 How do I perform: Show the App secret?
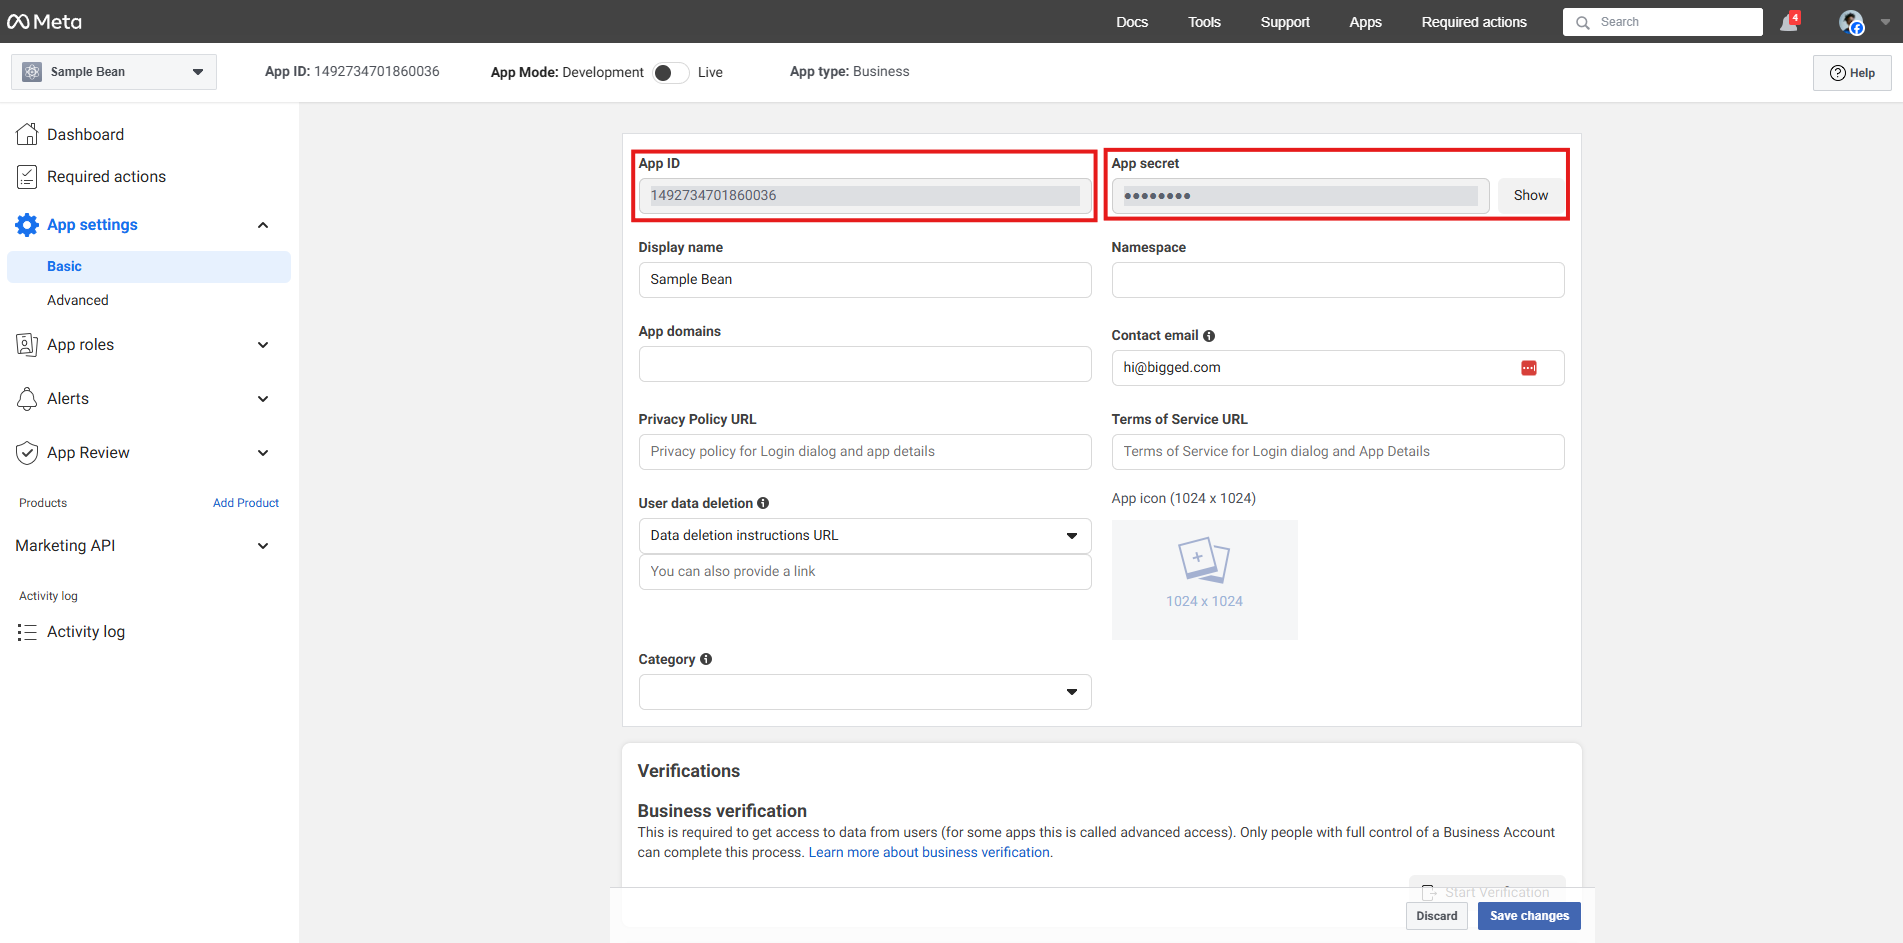1530,196
